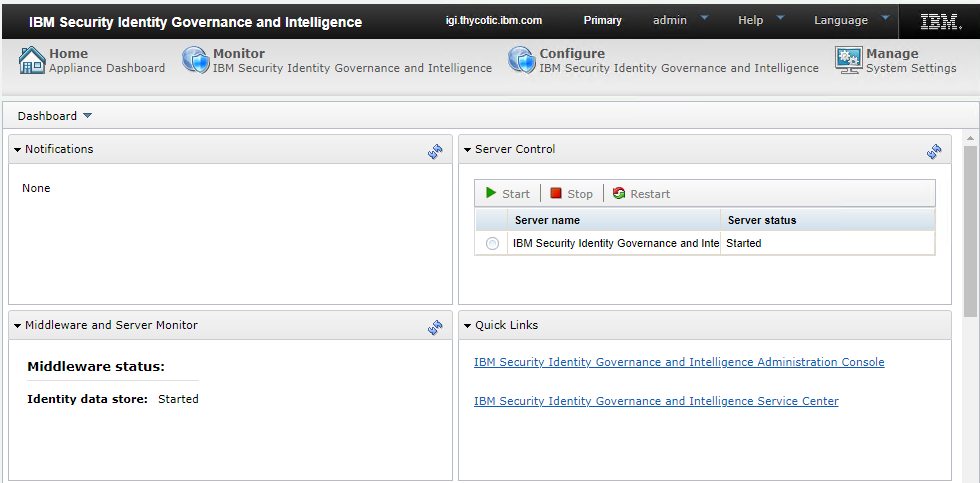Click the None text in Notifications
Screen dimensions: 980x483
[x=36, y=188]
